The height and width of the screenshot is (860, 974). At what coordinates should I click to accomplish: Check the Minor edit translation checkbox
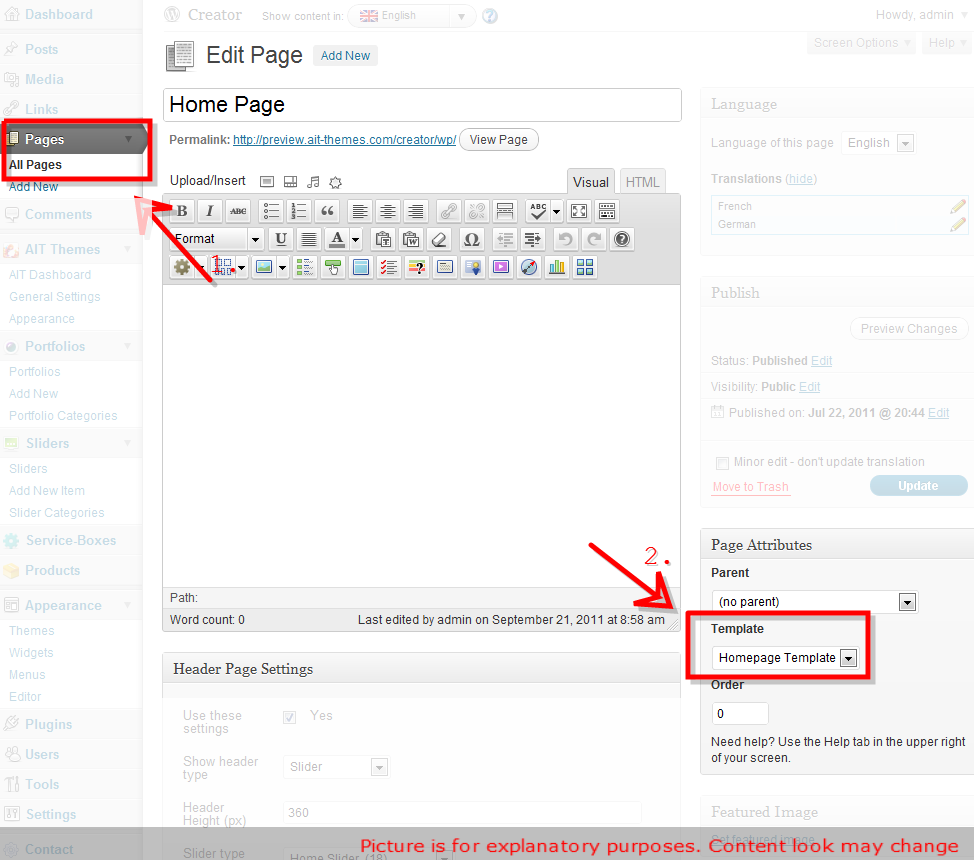[722, 463]
